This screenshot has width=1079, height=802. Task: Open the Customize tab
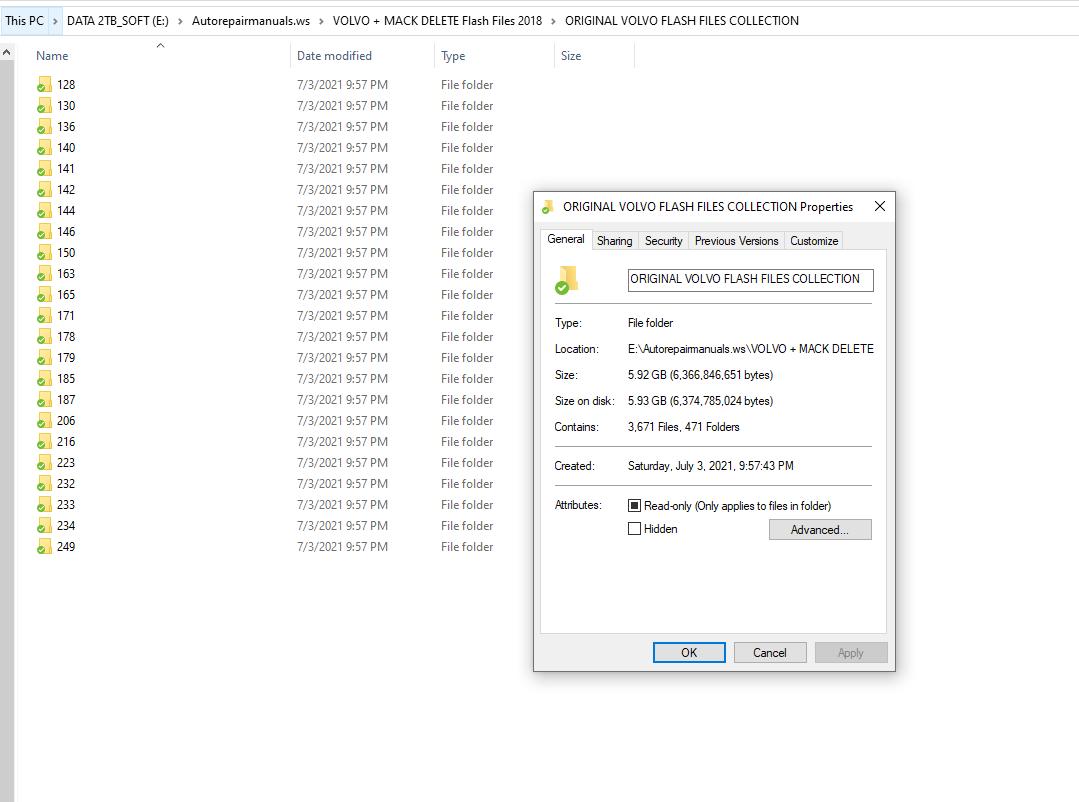point(813,240)
